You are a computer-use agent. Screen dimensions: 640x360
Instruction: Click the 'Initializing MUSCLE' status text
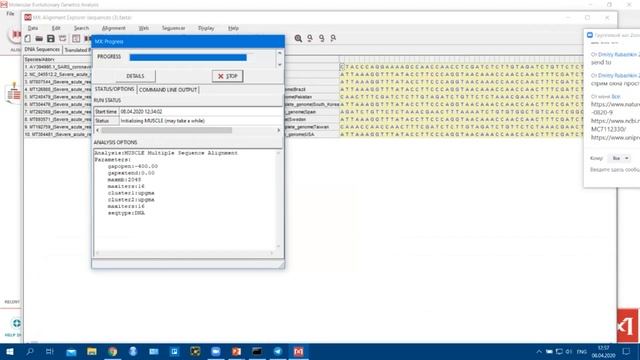click(162, 121)
